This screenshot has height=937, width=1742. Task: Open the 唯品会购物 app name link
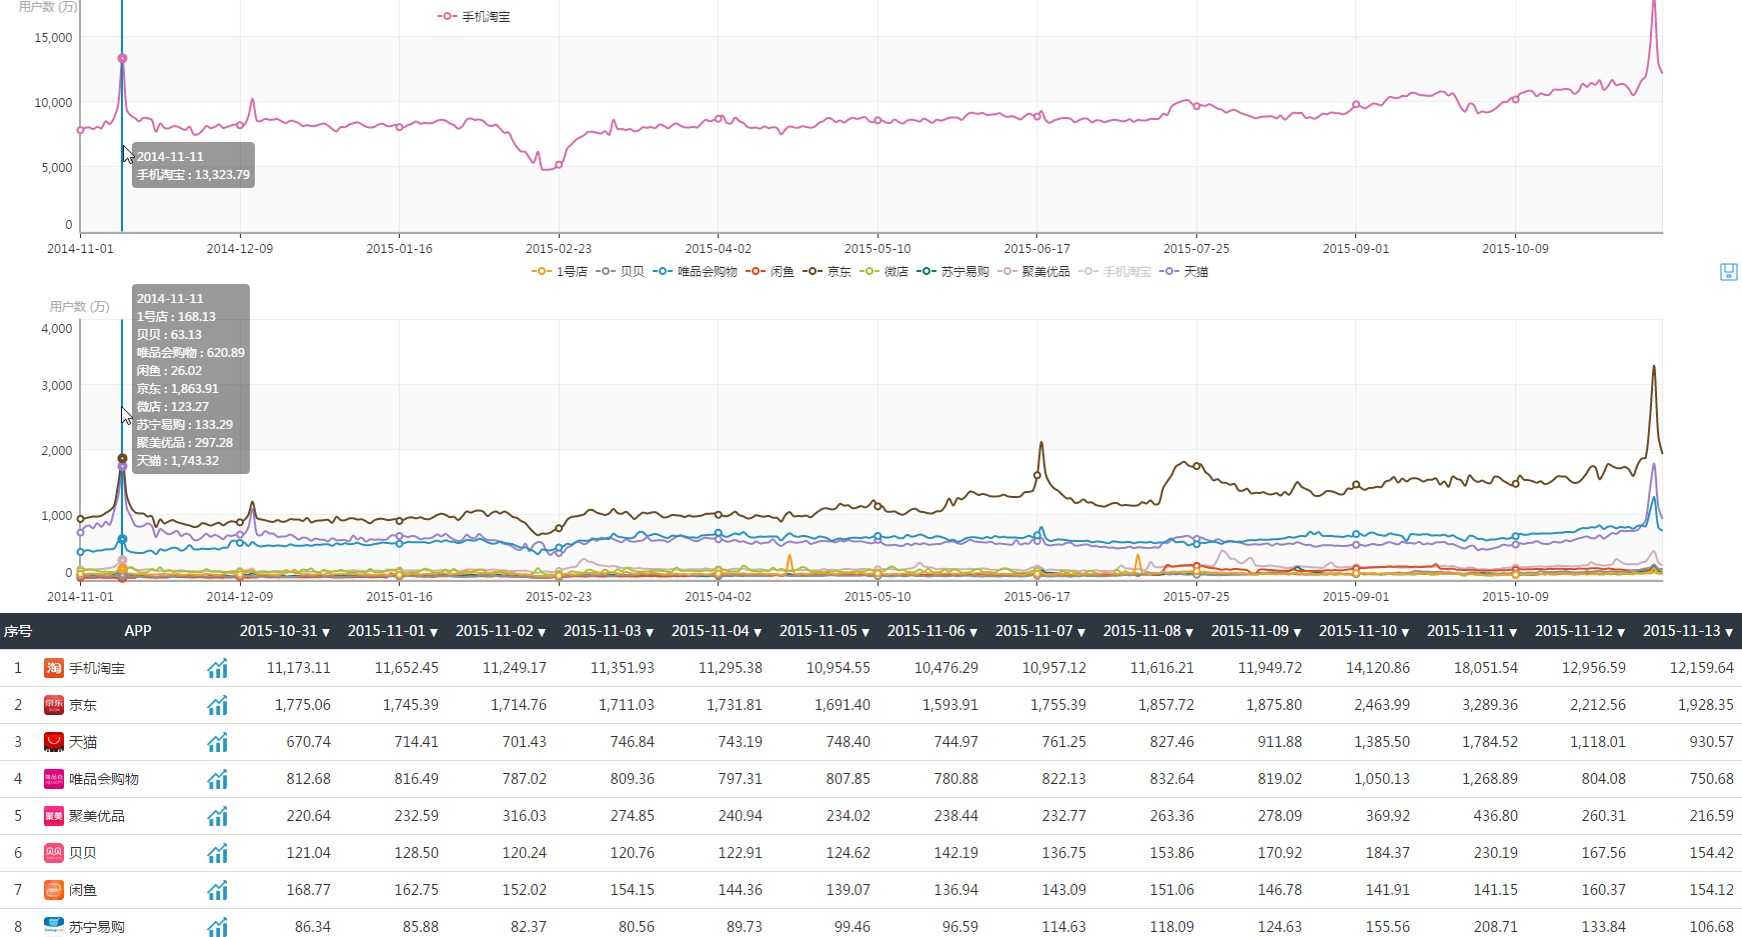(x=103, y=779)
